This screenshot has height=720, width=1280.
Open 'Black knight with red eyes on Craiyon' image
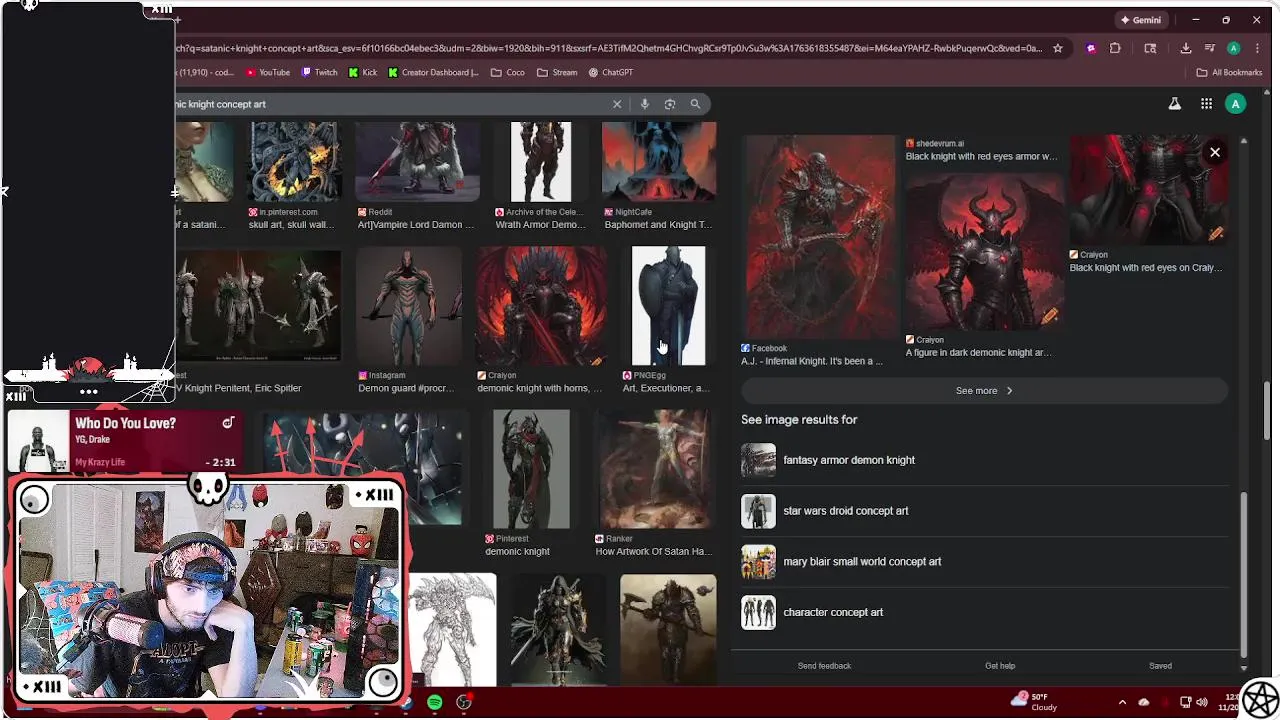tap(1148, 190)
